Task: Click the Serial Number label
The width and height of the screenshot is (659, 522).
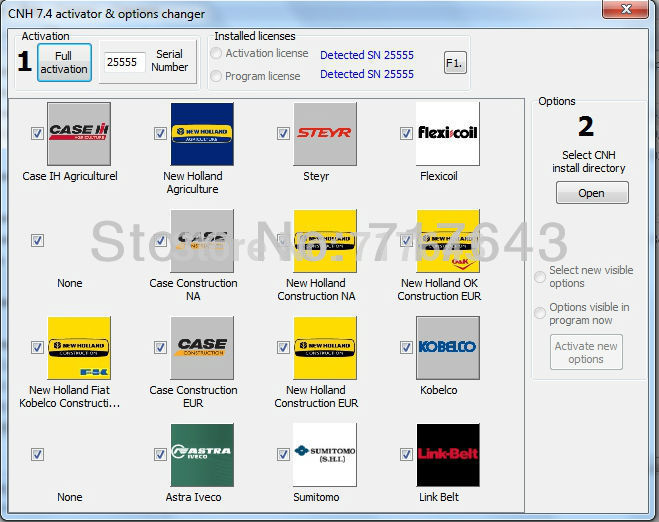Action: point(170,61)
